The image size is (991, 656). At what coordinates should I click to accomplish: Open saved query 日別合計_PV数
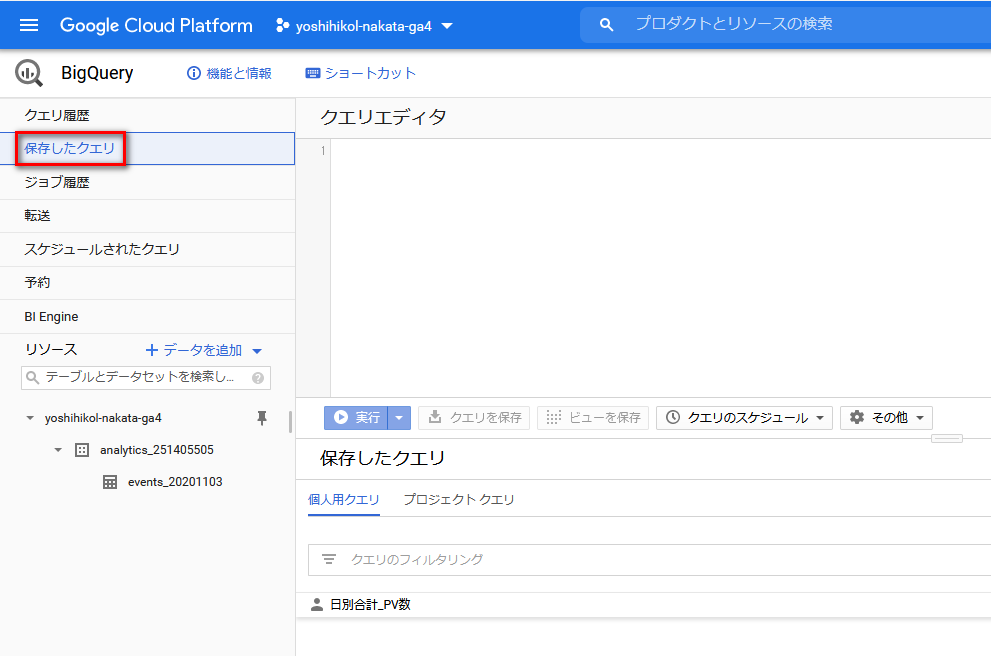coord(370,605)
